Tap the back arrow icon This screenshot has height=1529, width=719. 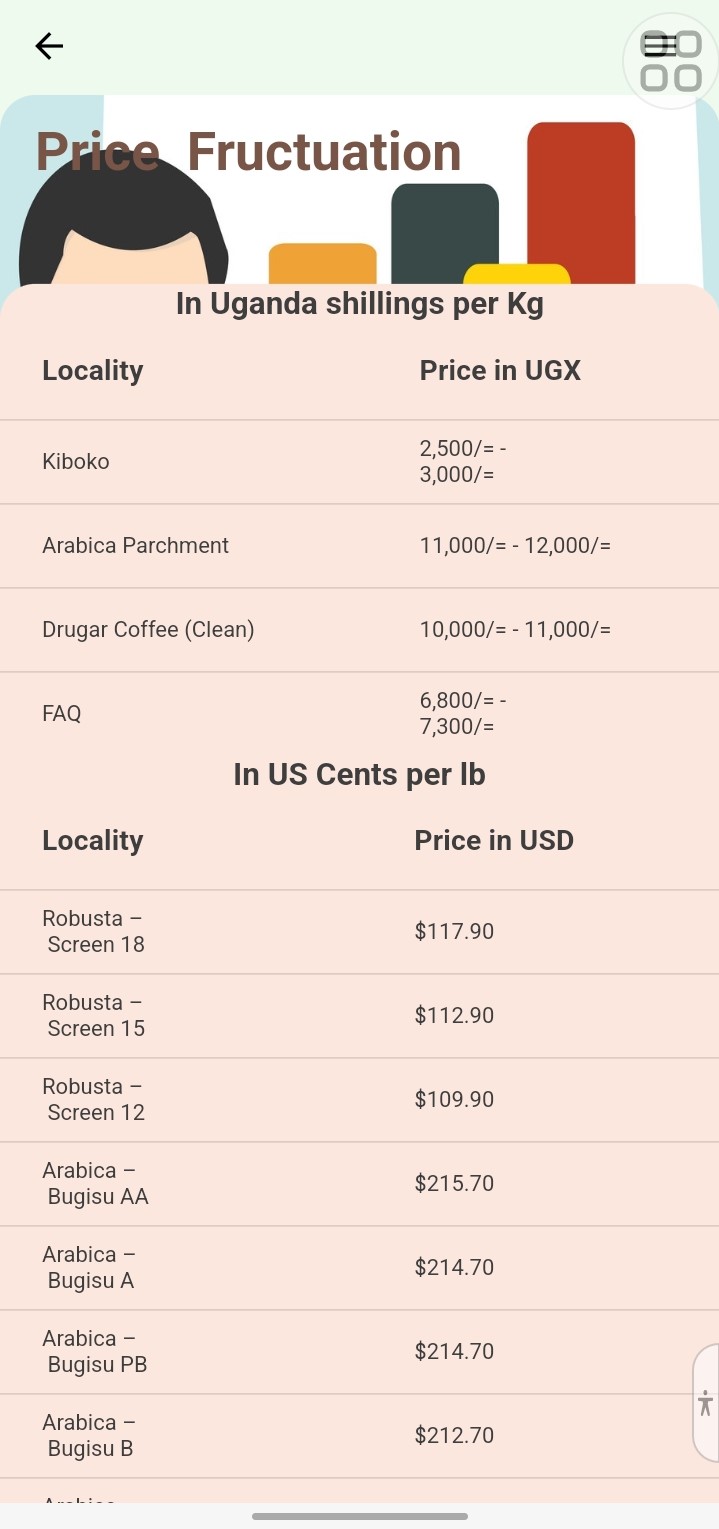click(49, 46)
